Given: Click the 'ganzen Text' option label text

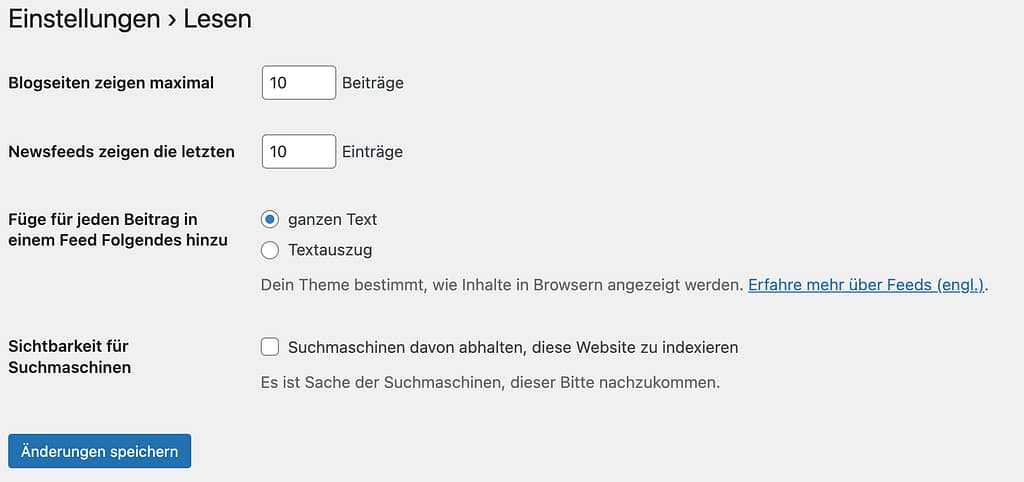Looking at the screenshot, I should click(332, 219).
